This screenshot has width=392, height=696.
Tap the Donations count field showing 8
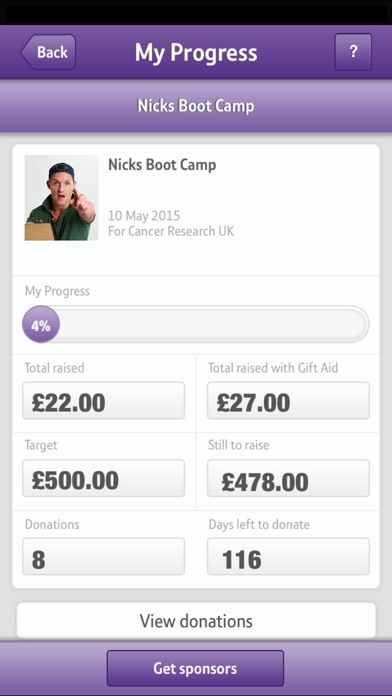point(103,557)
